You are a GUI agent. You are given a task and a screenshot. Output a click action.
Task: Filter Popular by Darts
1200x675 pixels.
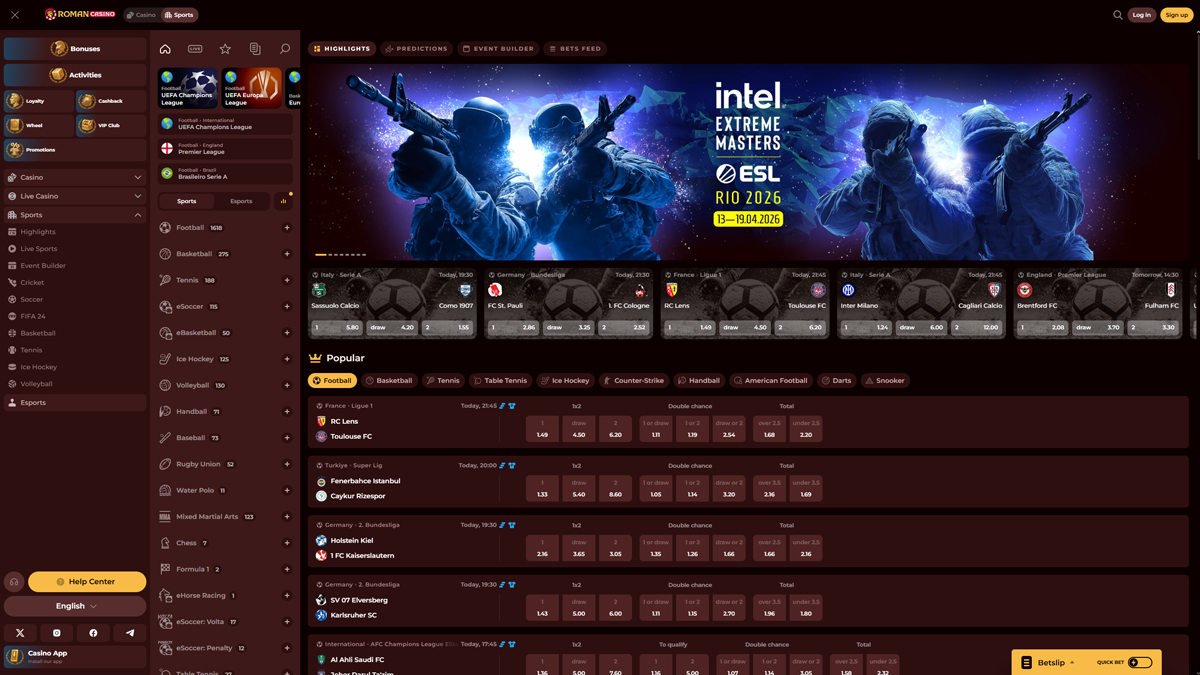[x=837, y=381]
